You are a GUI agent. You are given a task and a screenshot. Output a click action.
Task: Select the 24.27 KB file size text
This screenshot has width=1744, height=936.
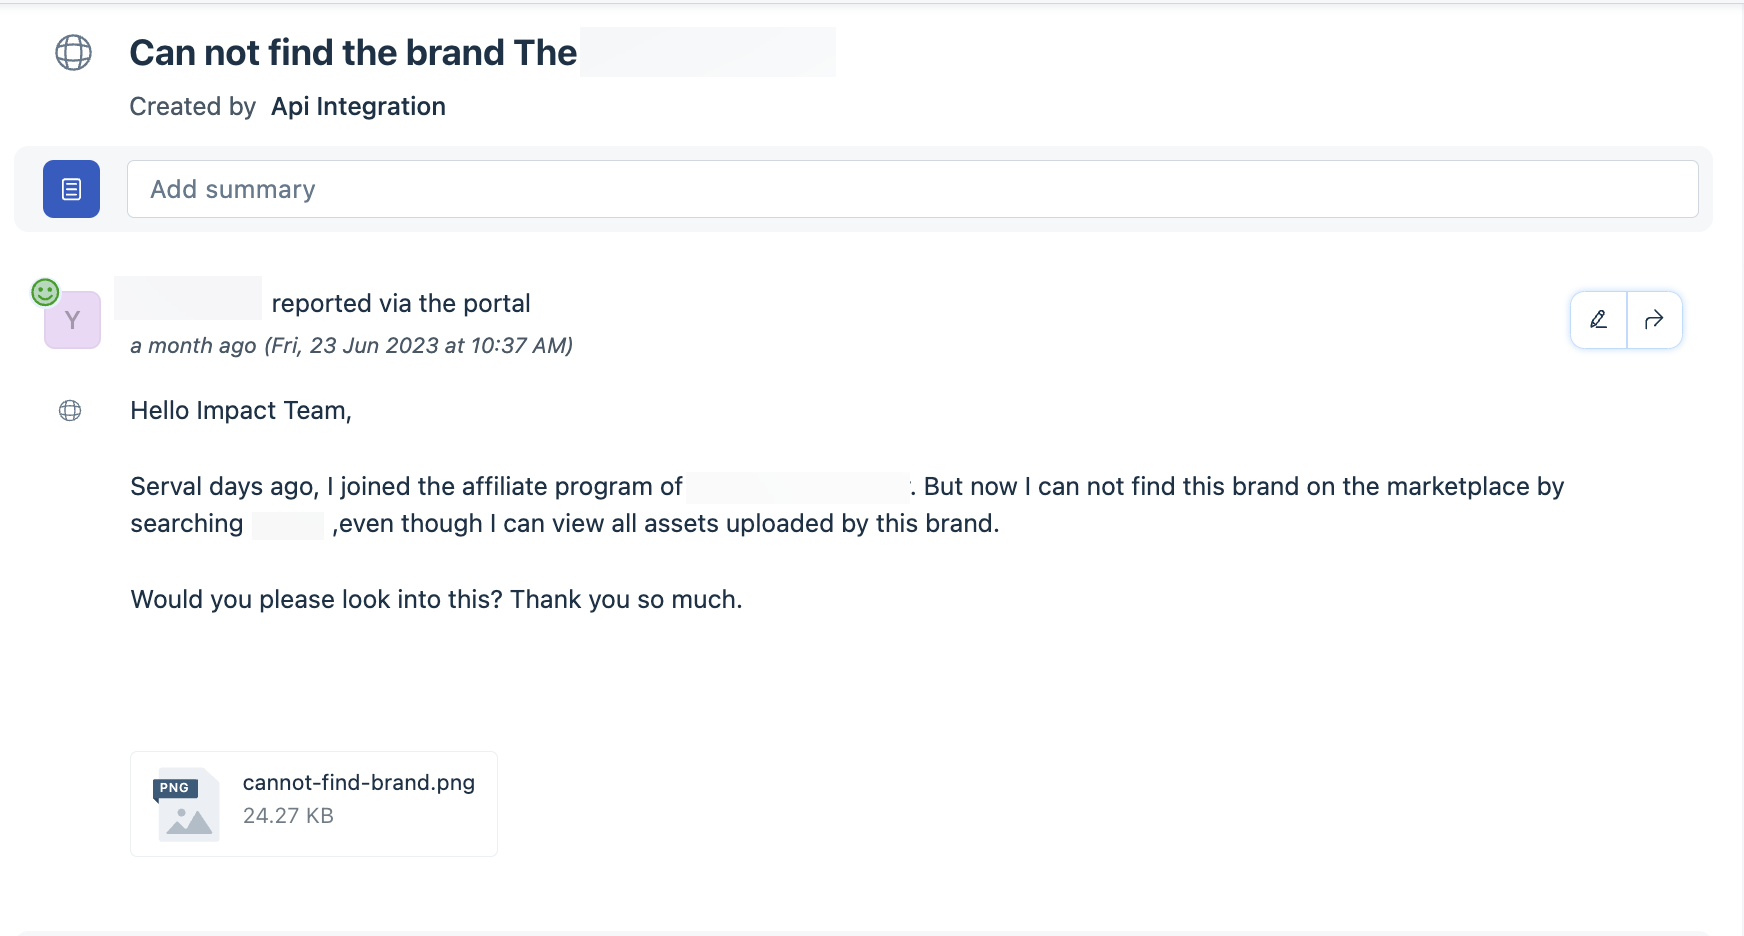tap(287, 815)
